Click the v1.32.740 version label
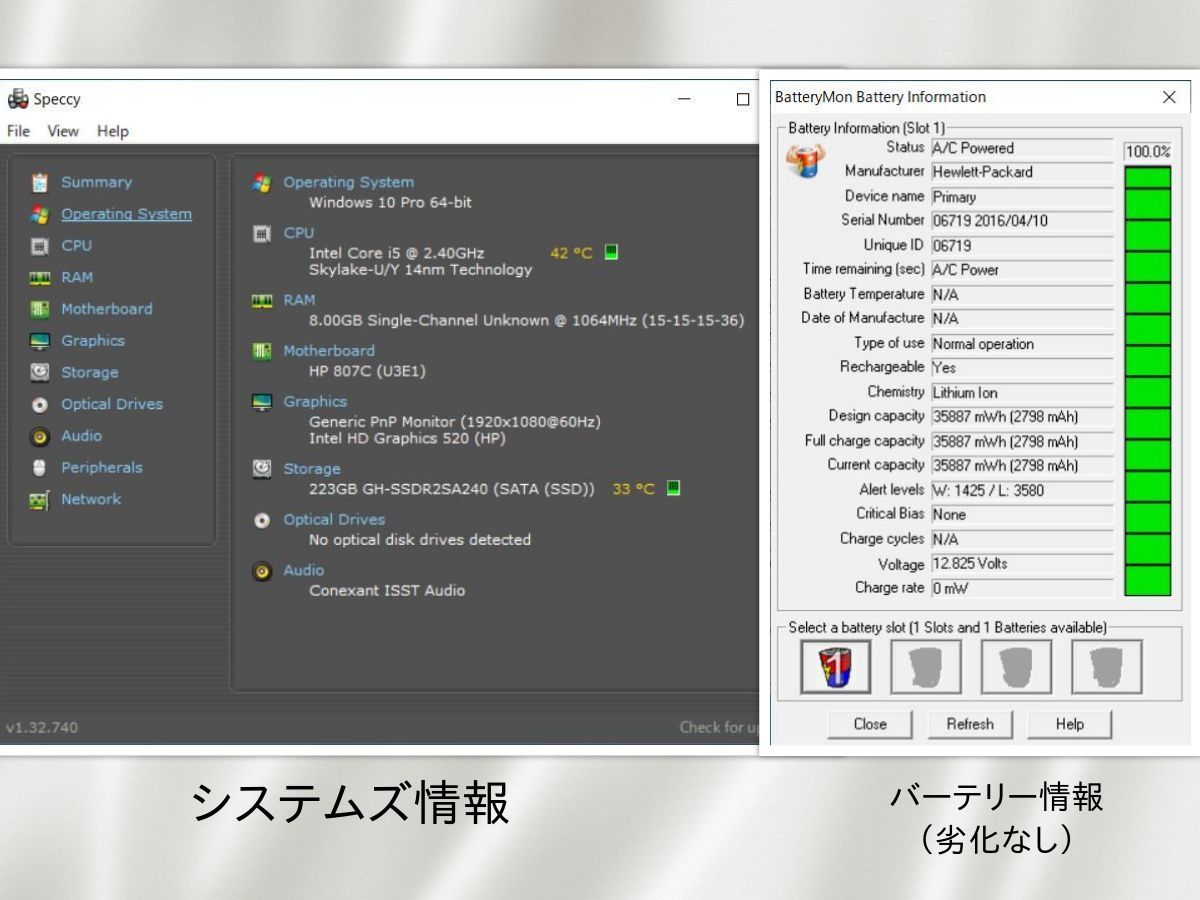 click(x=42, y=727)
